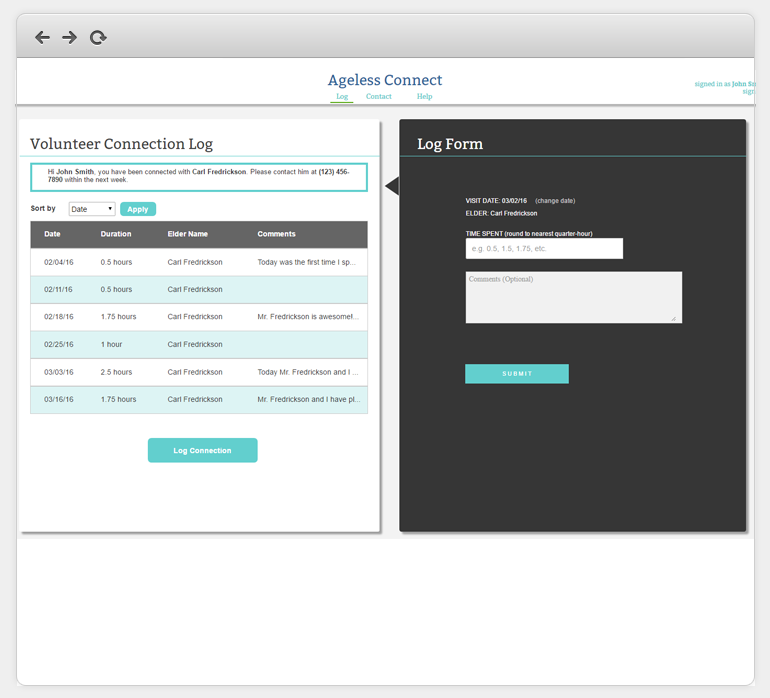Click the Elder Name column header
The width and height of the screenshot is (770, 698).
tap(188, 234)
